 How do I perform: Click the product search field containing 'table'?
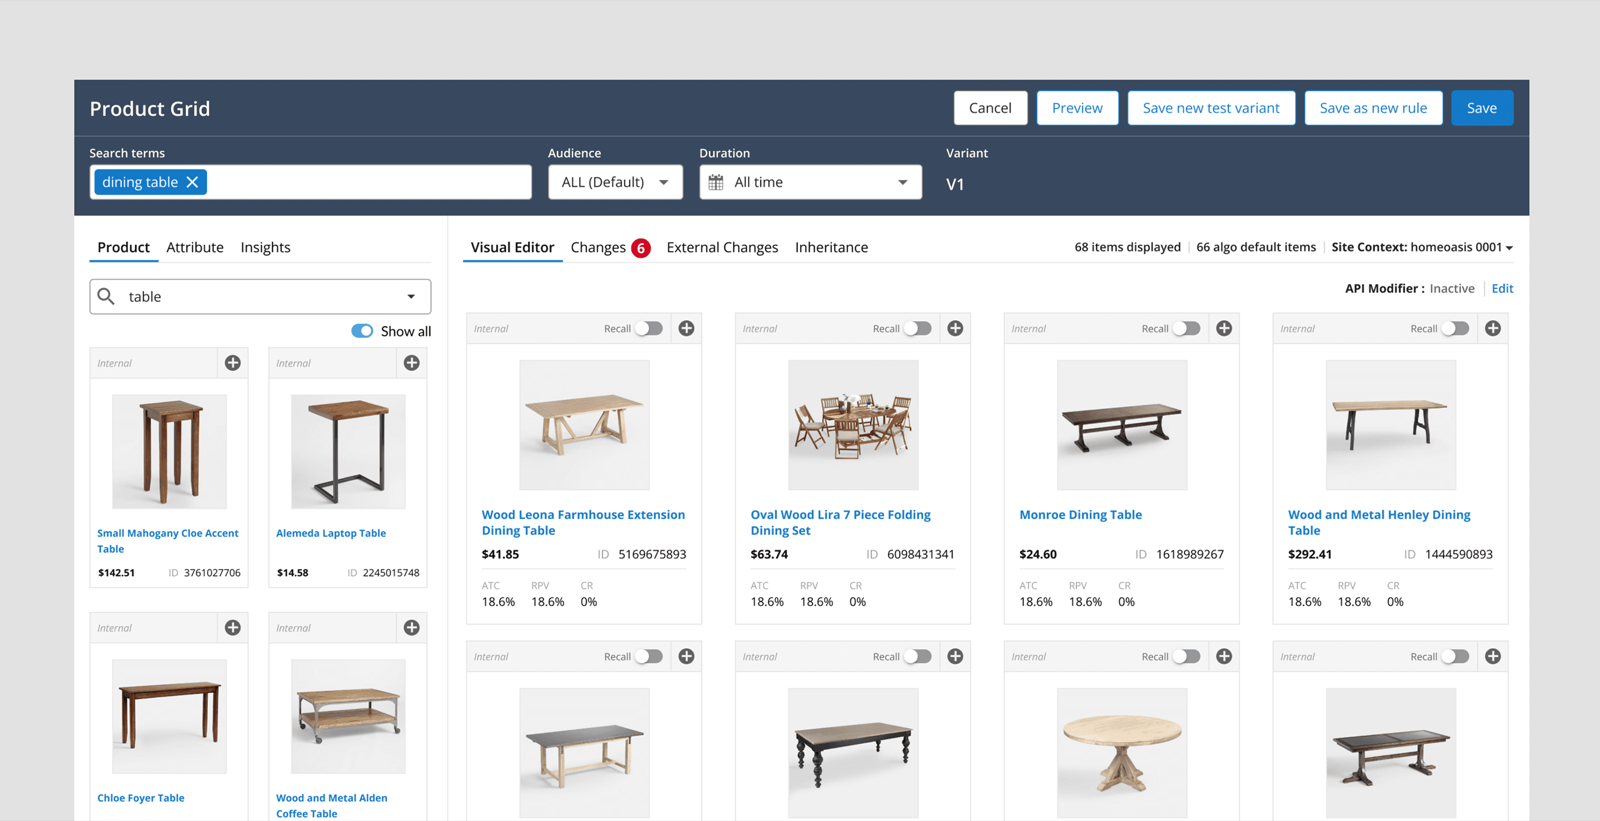coord(260,297)
